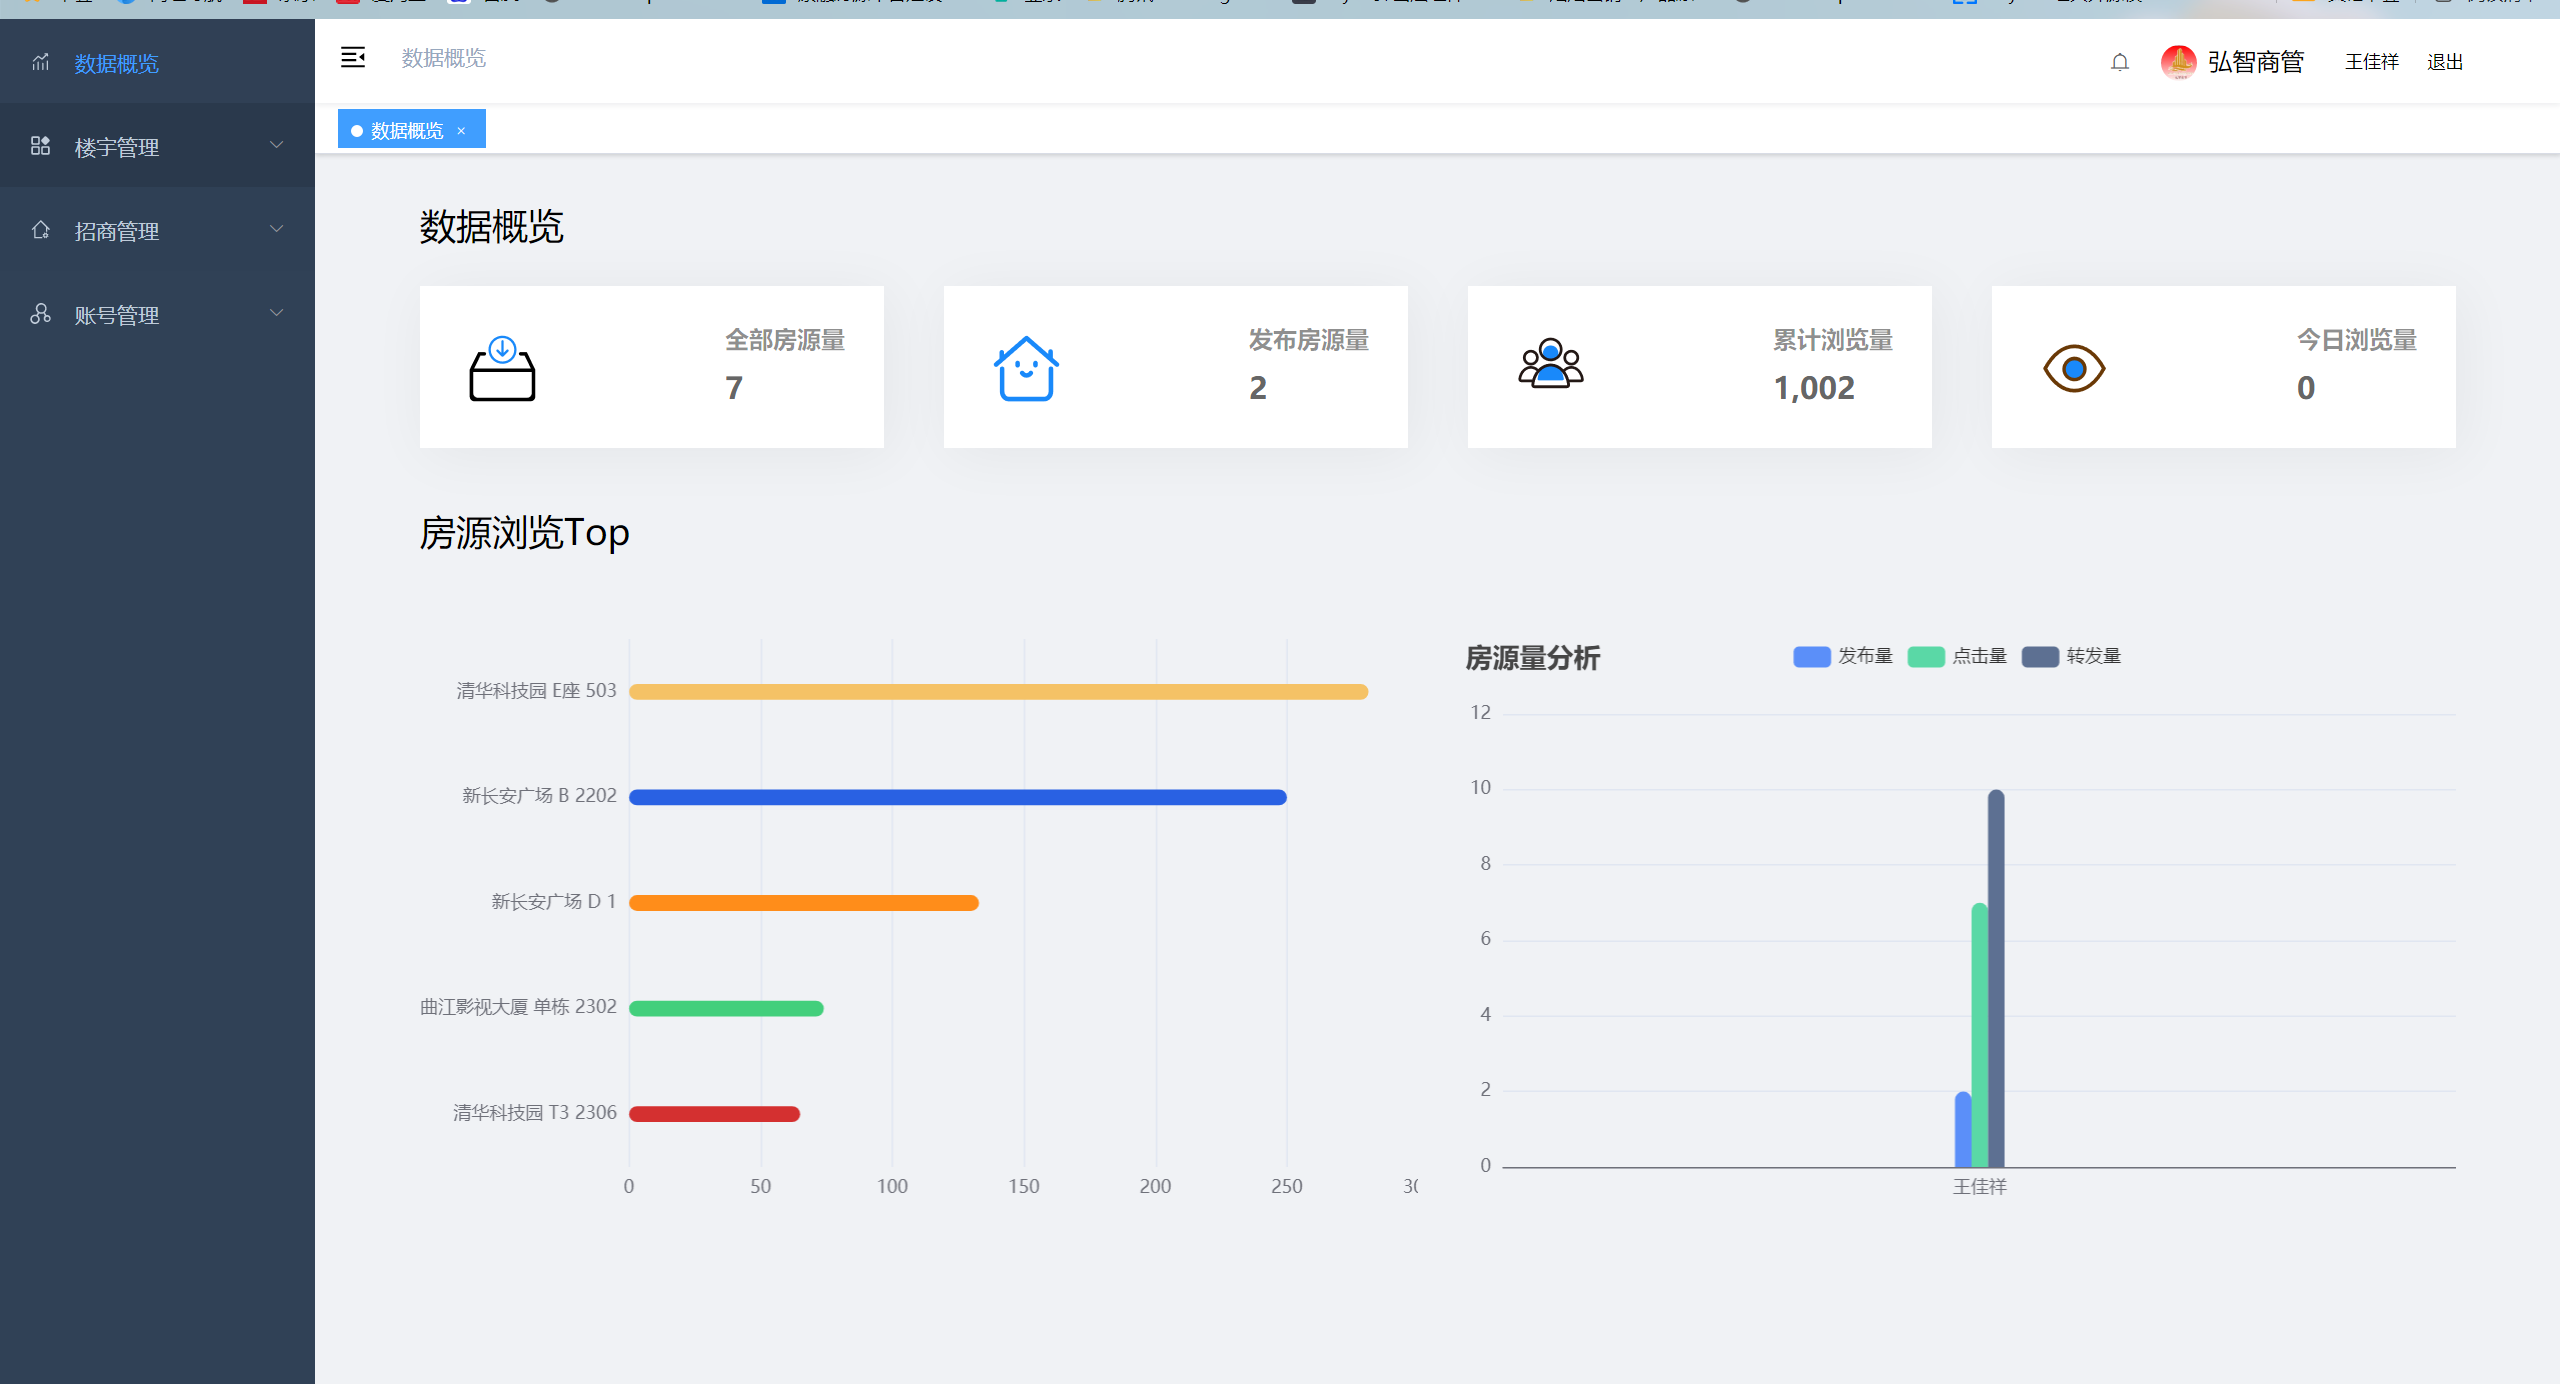2560x1384 pixels.
Task: Click the 累计浏览量 people icon
Action: [1550, 363]
